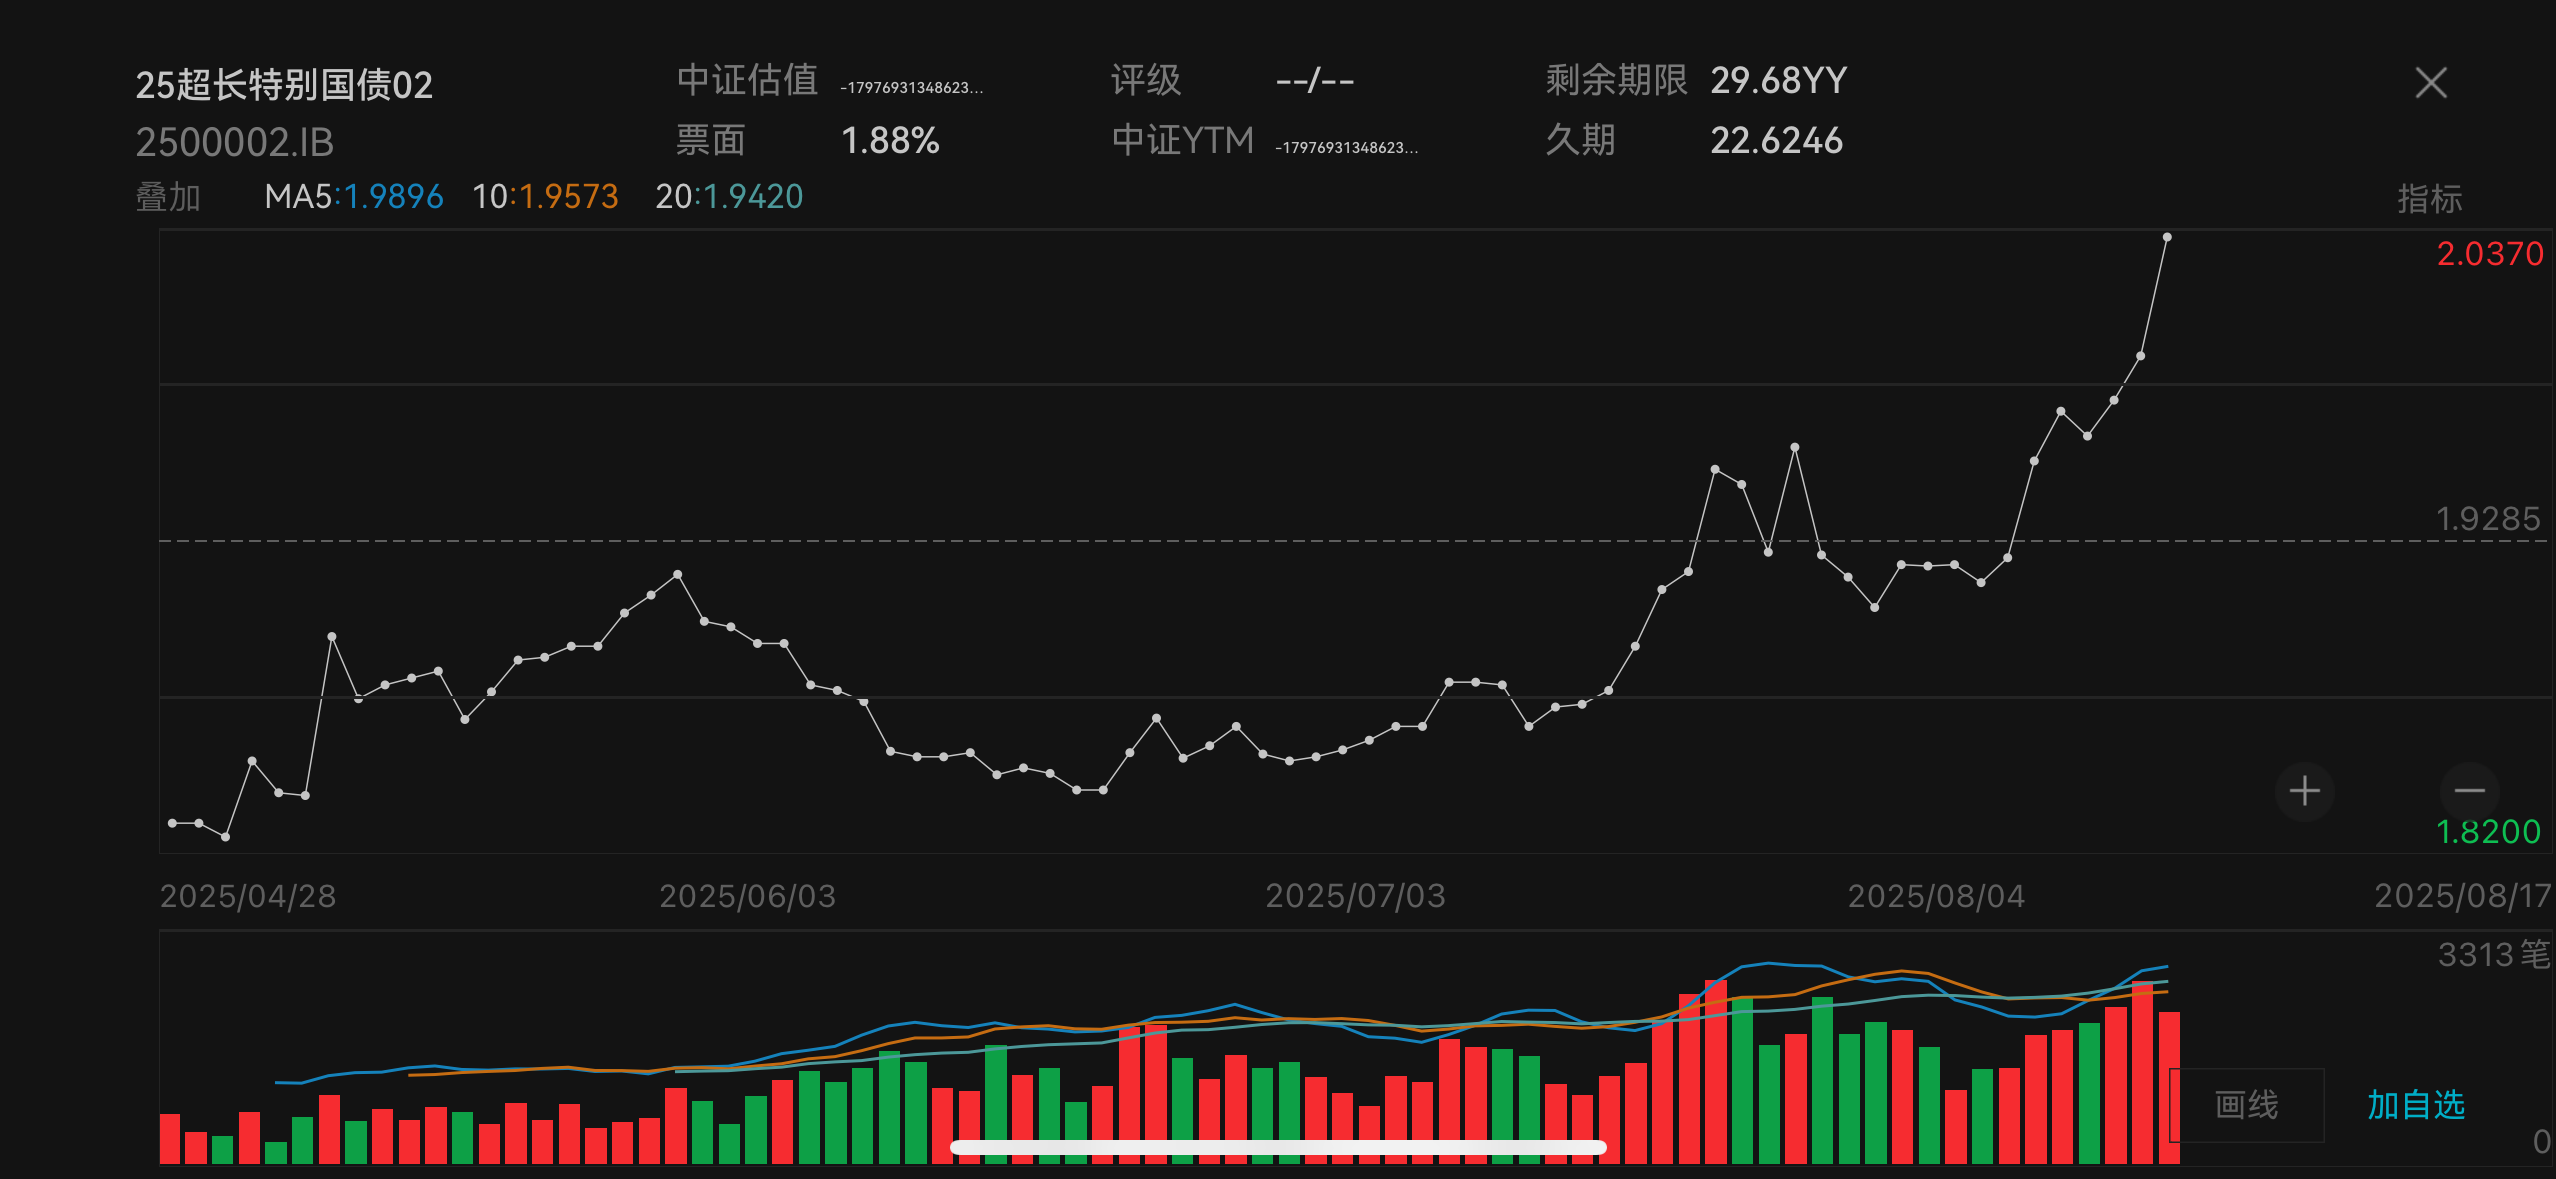This screenshot has width=2556, height=1179.
Task: Click the 2025/08/04 date axis label
Action: click(1936, 896)
